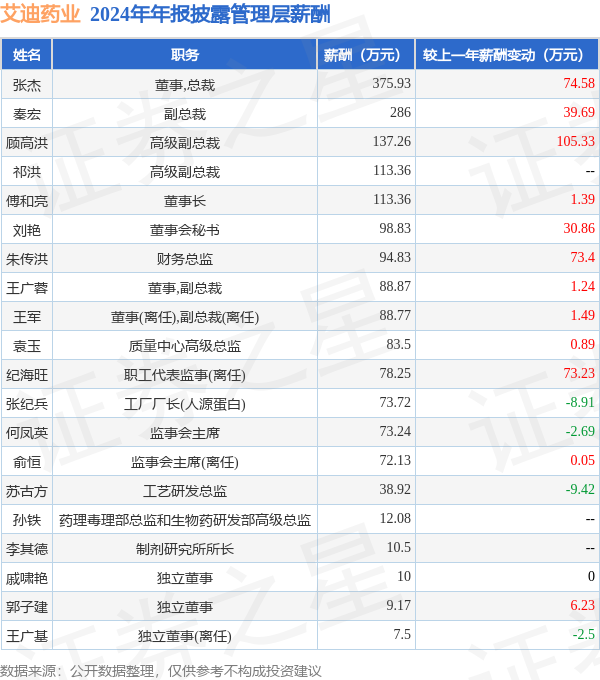
Task: Click the salary value 83.5
Action: (x=398, y=344)
